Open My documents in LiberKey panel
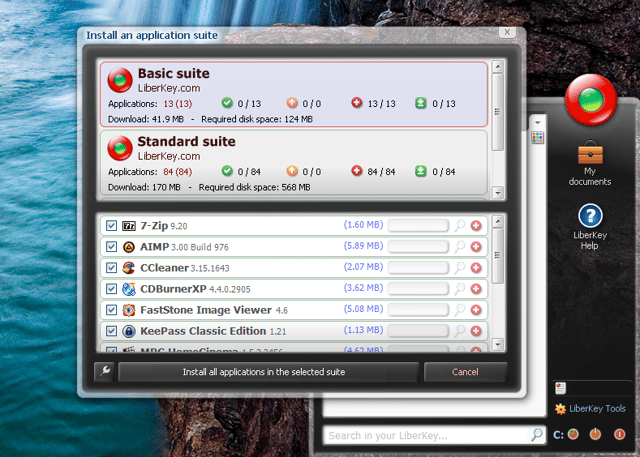This screenshot has height=457, width=640. tap(590, 163)
